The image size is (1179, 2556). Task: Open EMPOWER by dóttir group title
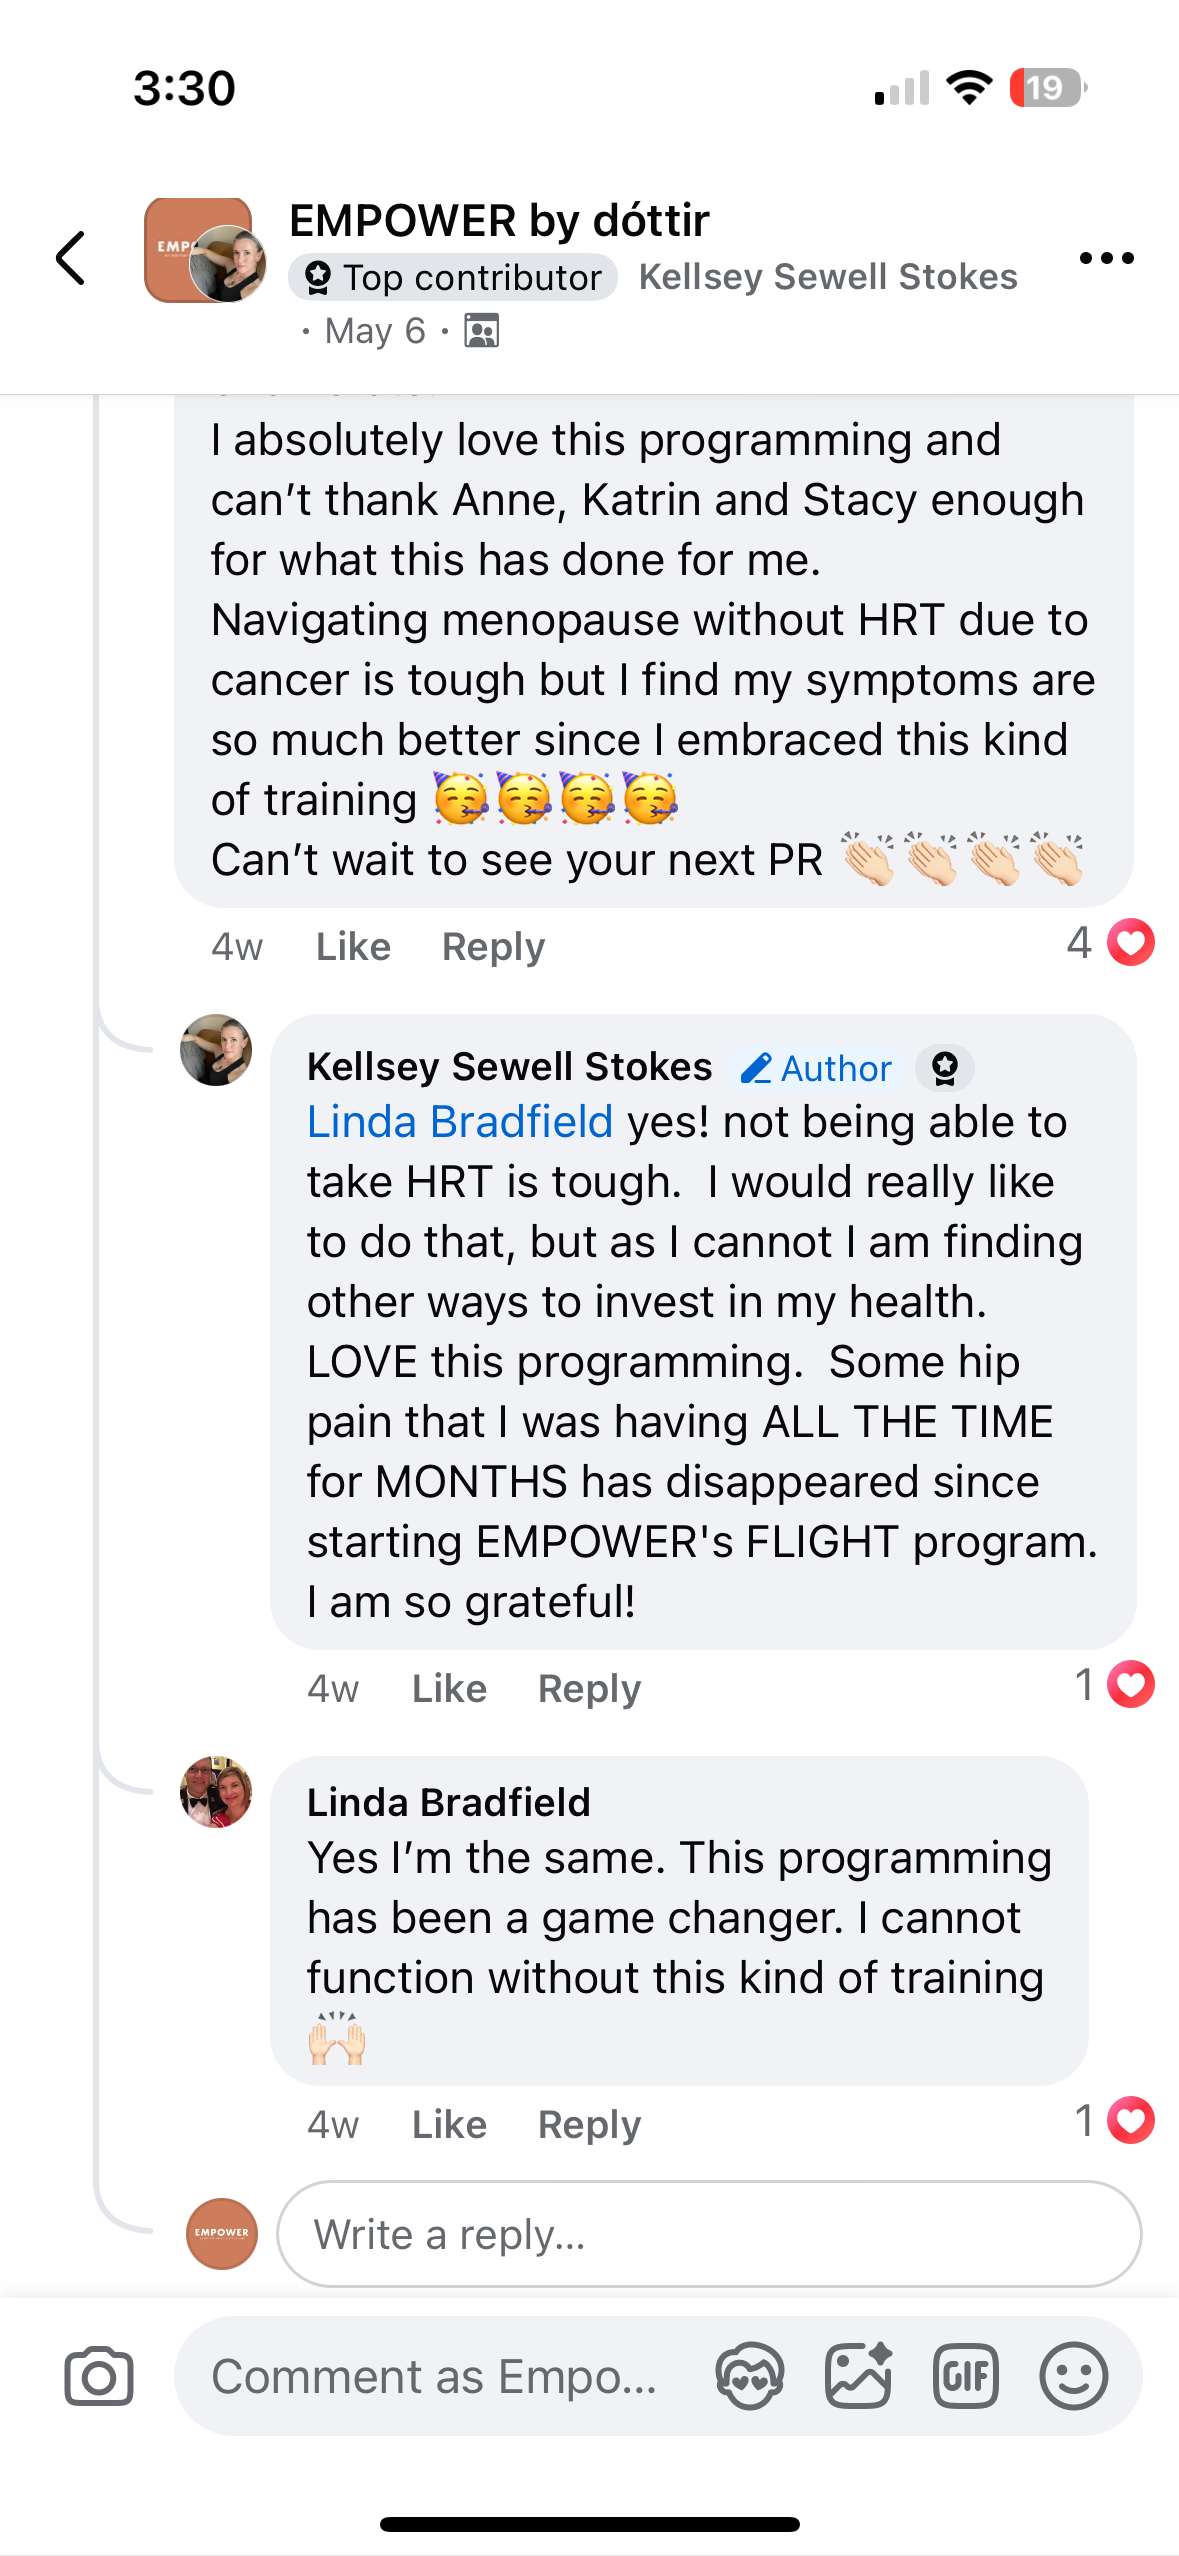tap(499, 220)
